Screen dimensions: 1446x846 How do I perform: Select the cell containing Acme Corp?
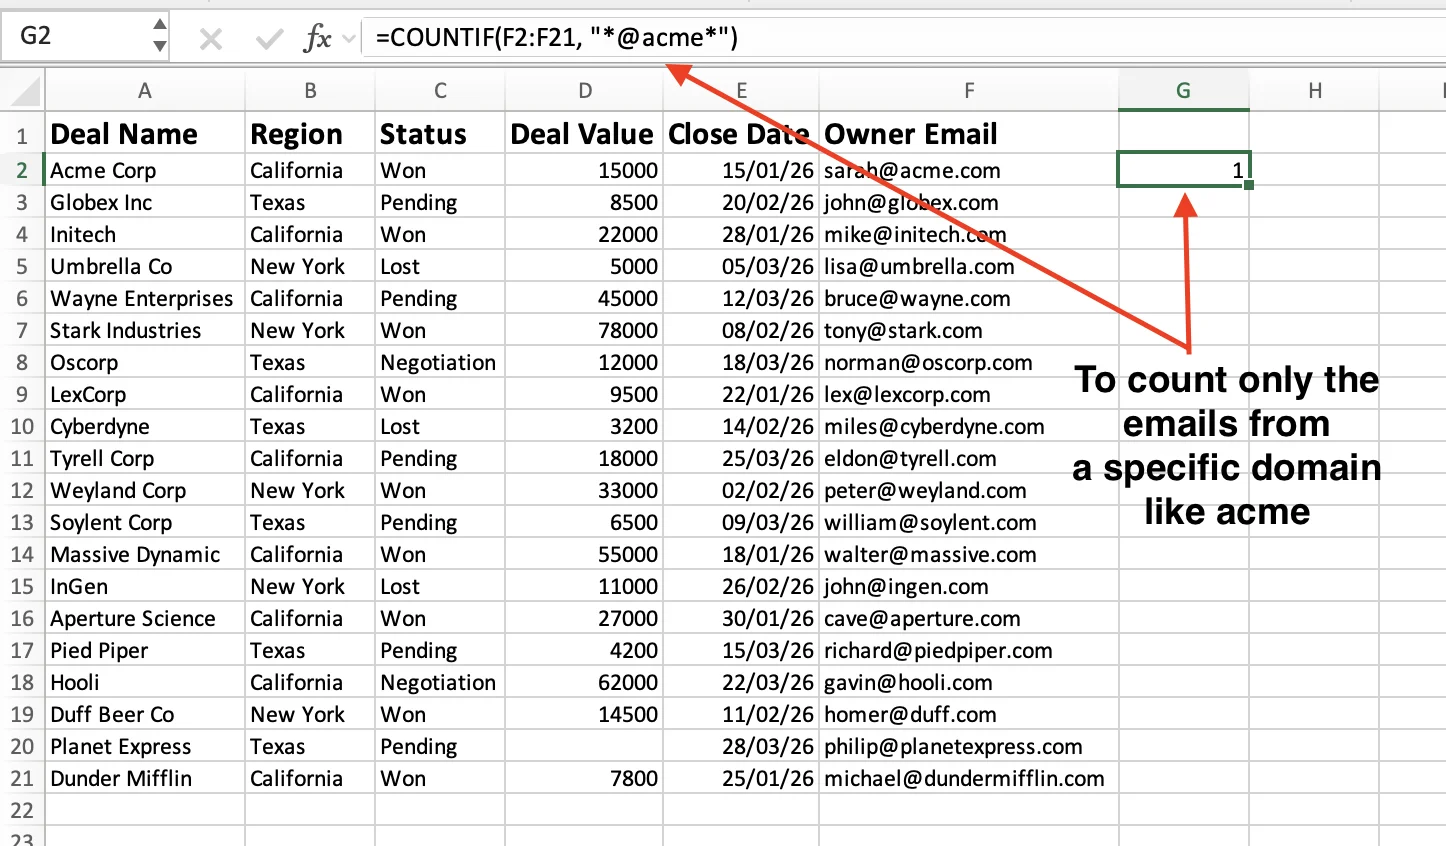tap(145, 171)
